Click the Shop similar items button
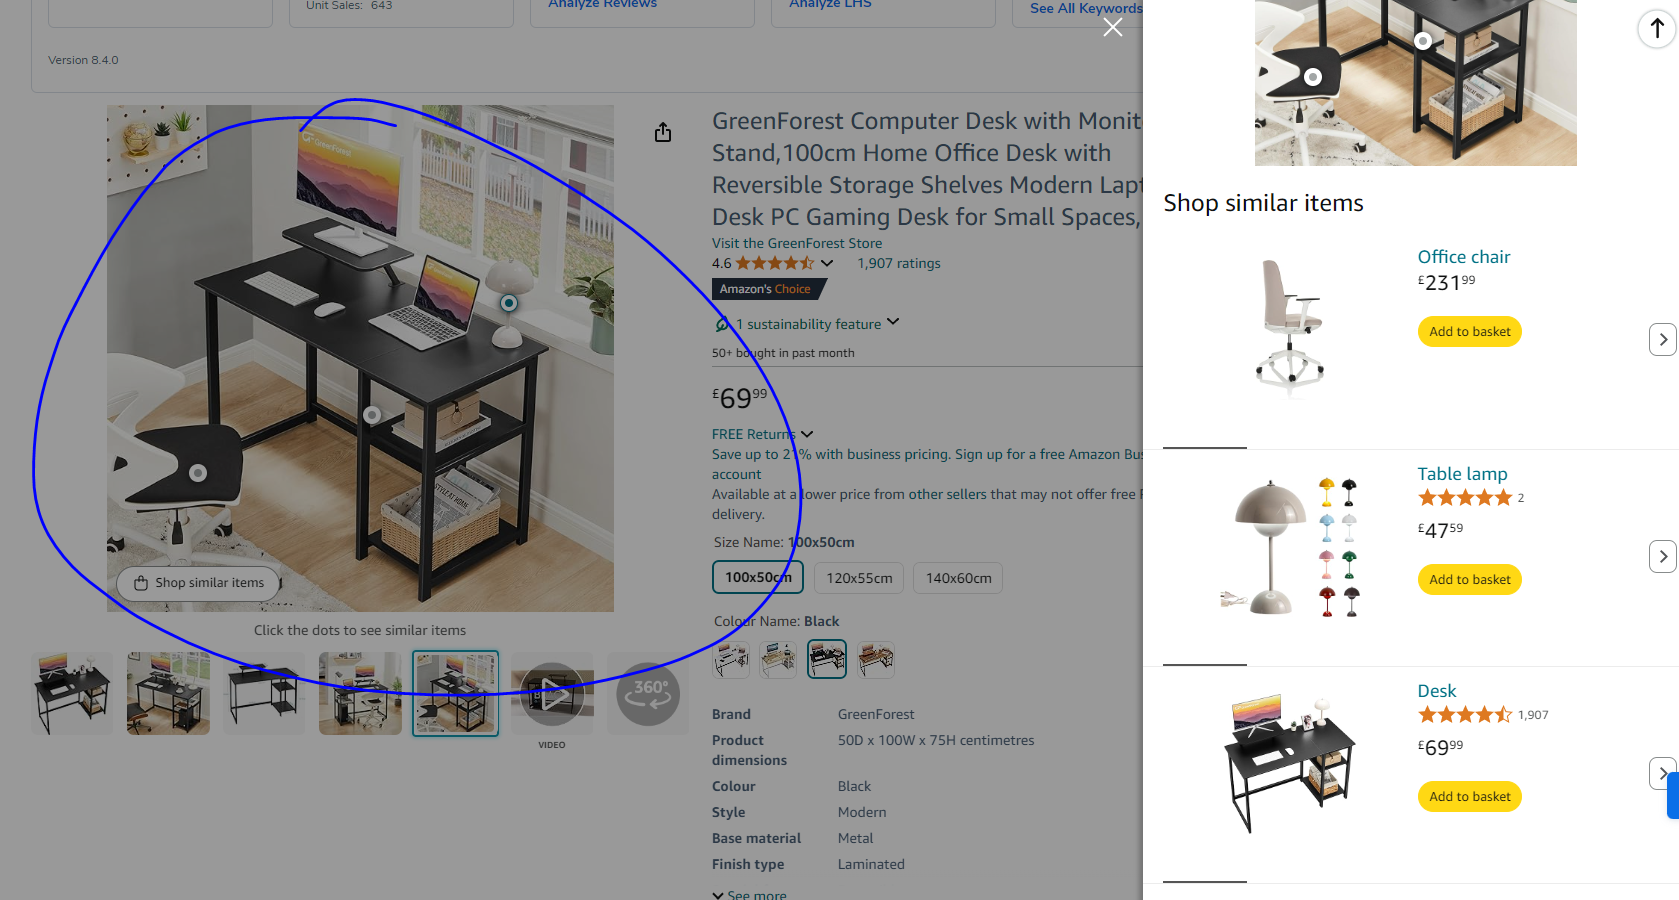The image size is (1679, 900). click(198, 583)
